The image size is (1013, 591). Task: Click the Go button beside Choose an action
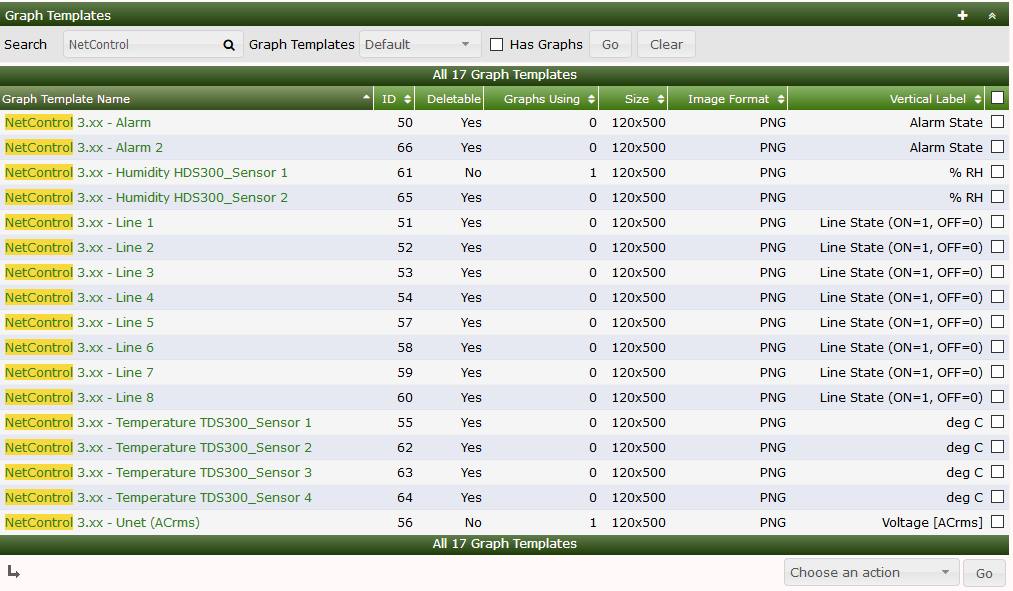point(984,573)
